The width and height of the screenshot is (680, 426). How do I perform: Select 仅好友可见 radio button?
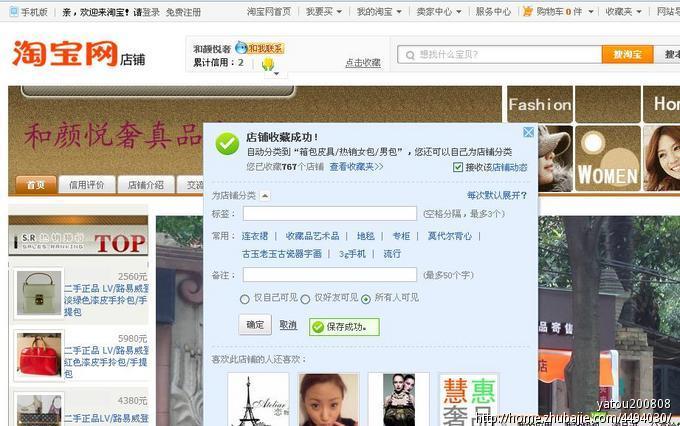click(305, 299)
